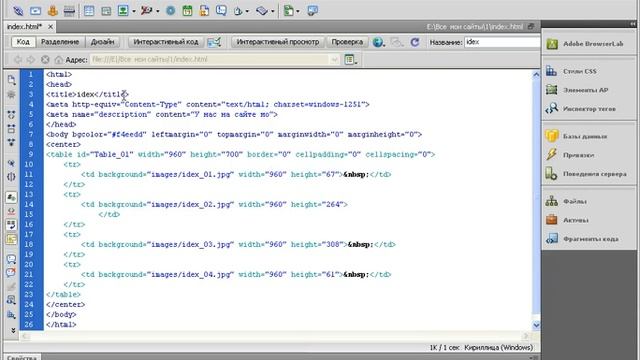Open the head tag dropdown arrow
Viewport: 640px width, 360px height.
(247, 11)
